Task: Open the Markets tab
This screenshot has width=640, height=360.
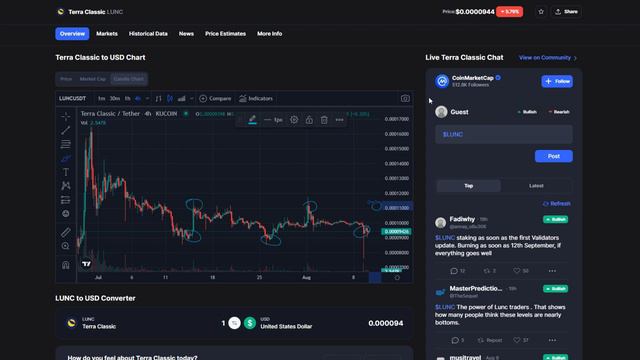Action: point(107,33)
